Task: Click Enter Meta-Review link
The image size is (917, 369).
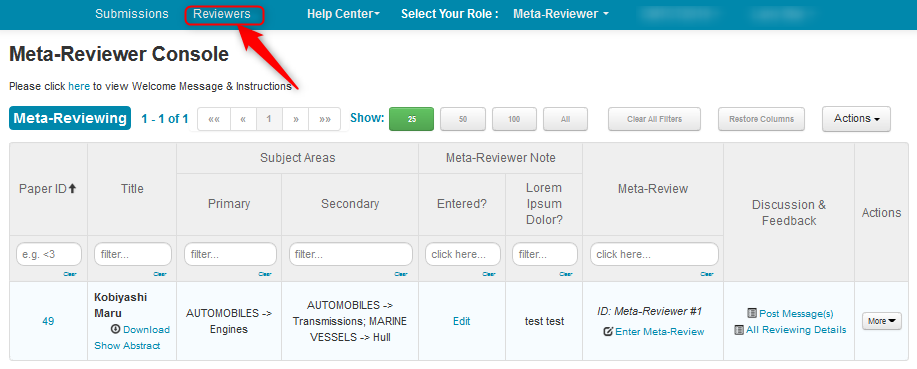Action: coord(660,332)
